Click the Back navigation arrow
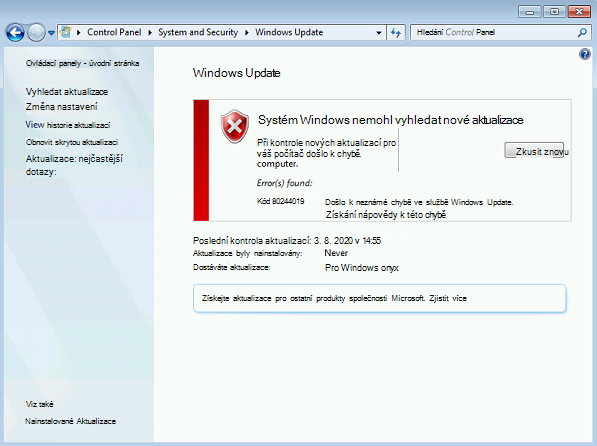The image size is (597, 446). 15,33
